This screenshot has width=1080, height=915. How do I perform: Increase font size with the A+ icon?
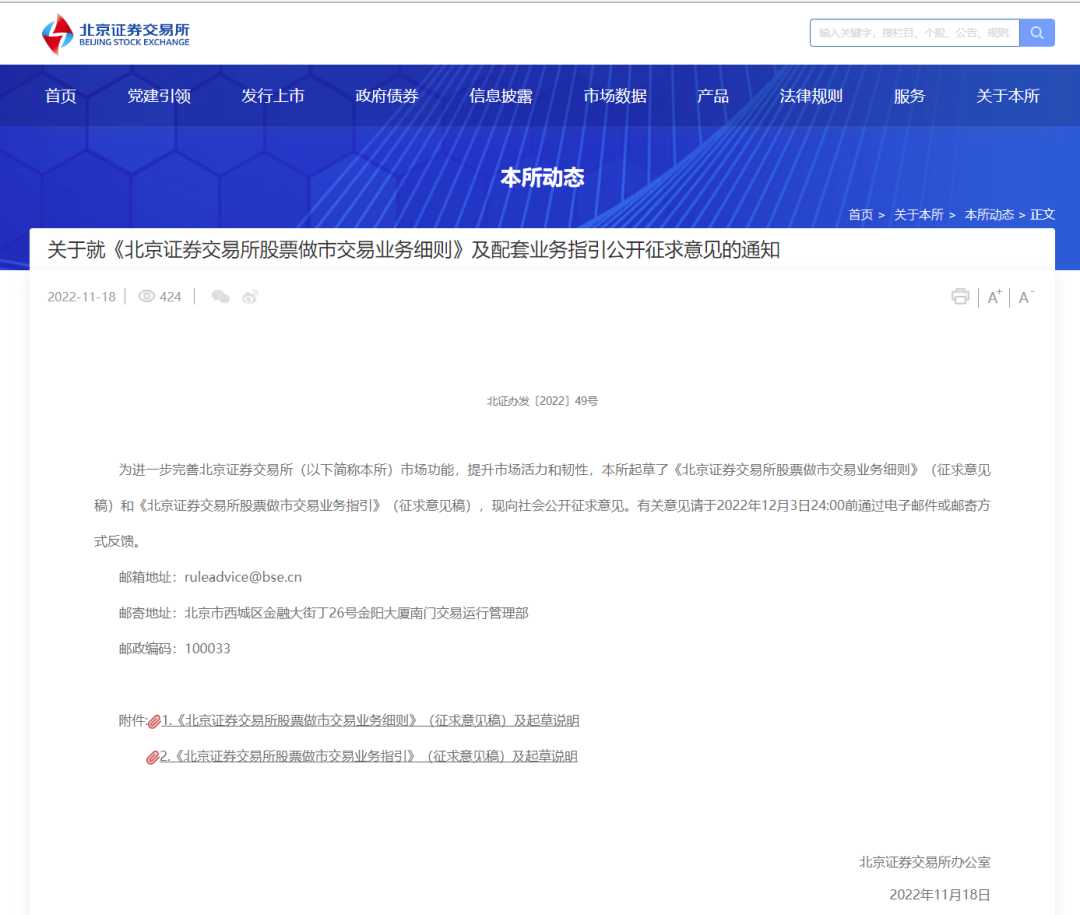pos(995,297)
